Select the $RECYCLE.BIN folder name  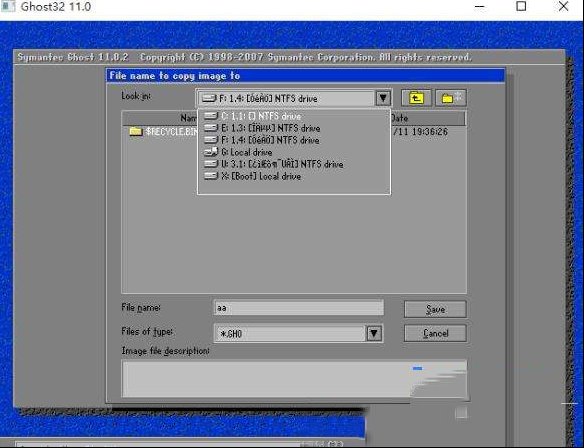(x=171, y=131)
